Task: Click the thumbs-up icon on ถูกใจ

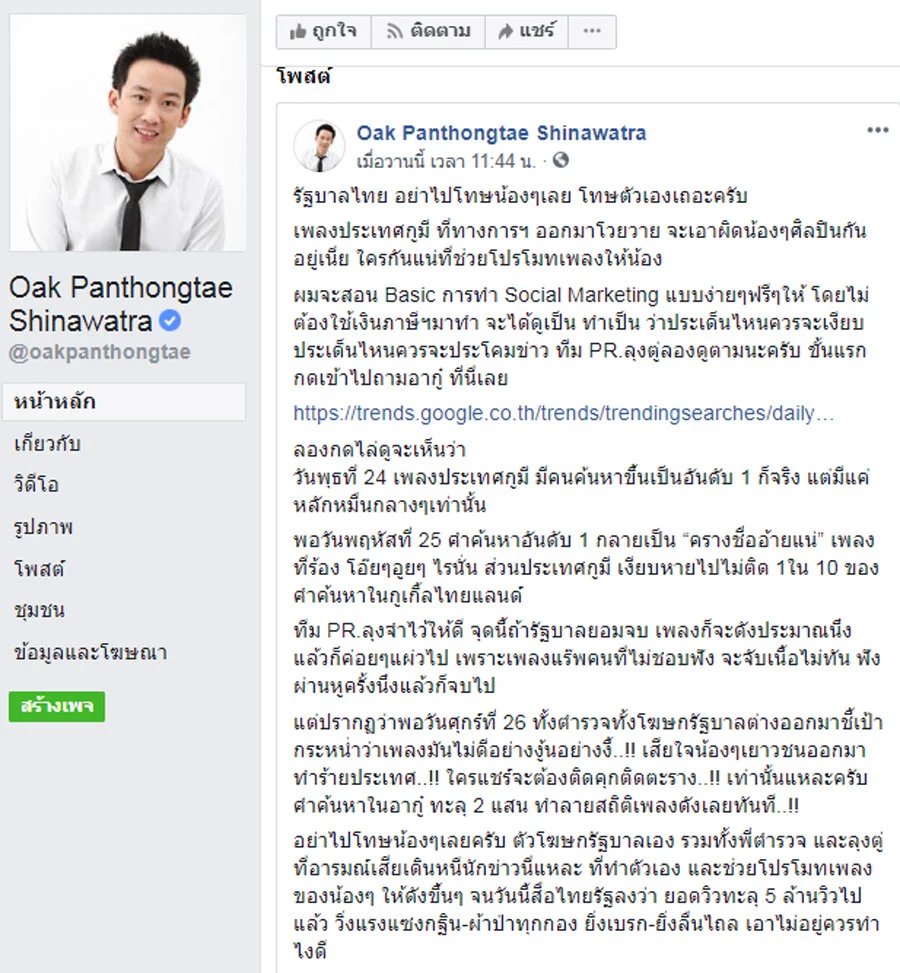Action: point(298,32)
